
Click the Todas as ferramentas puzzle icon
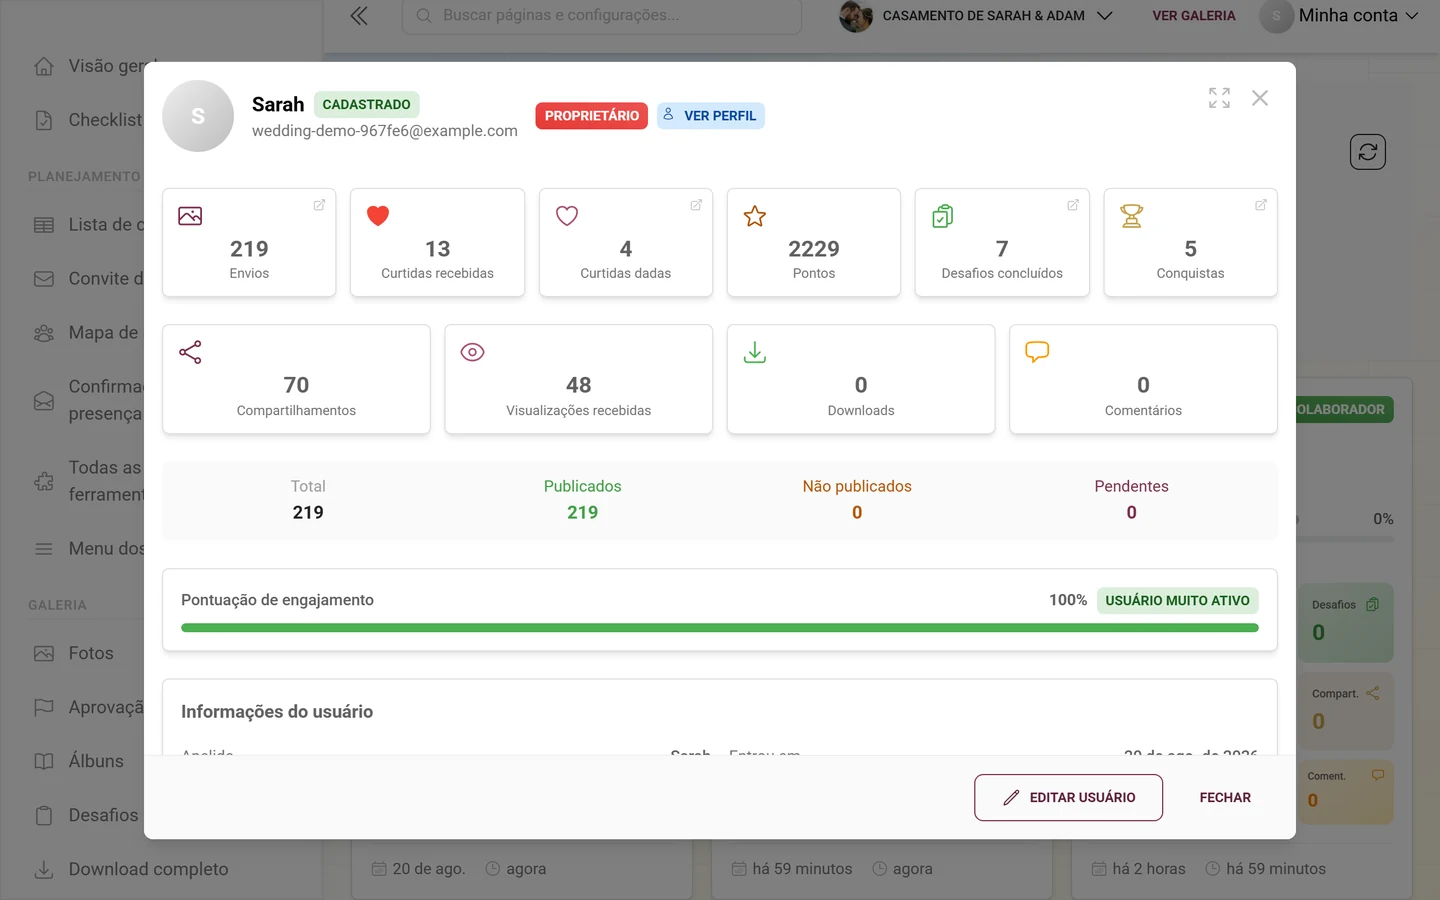tap(44, 481)
